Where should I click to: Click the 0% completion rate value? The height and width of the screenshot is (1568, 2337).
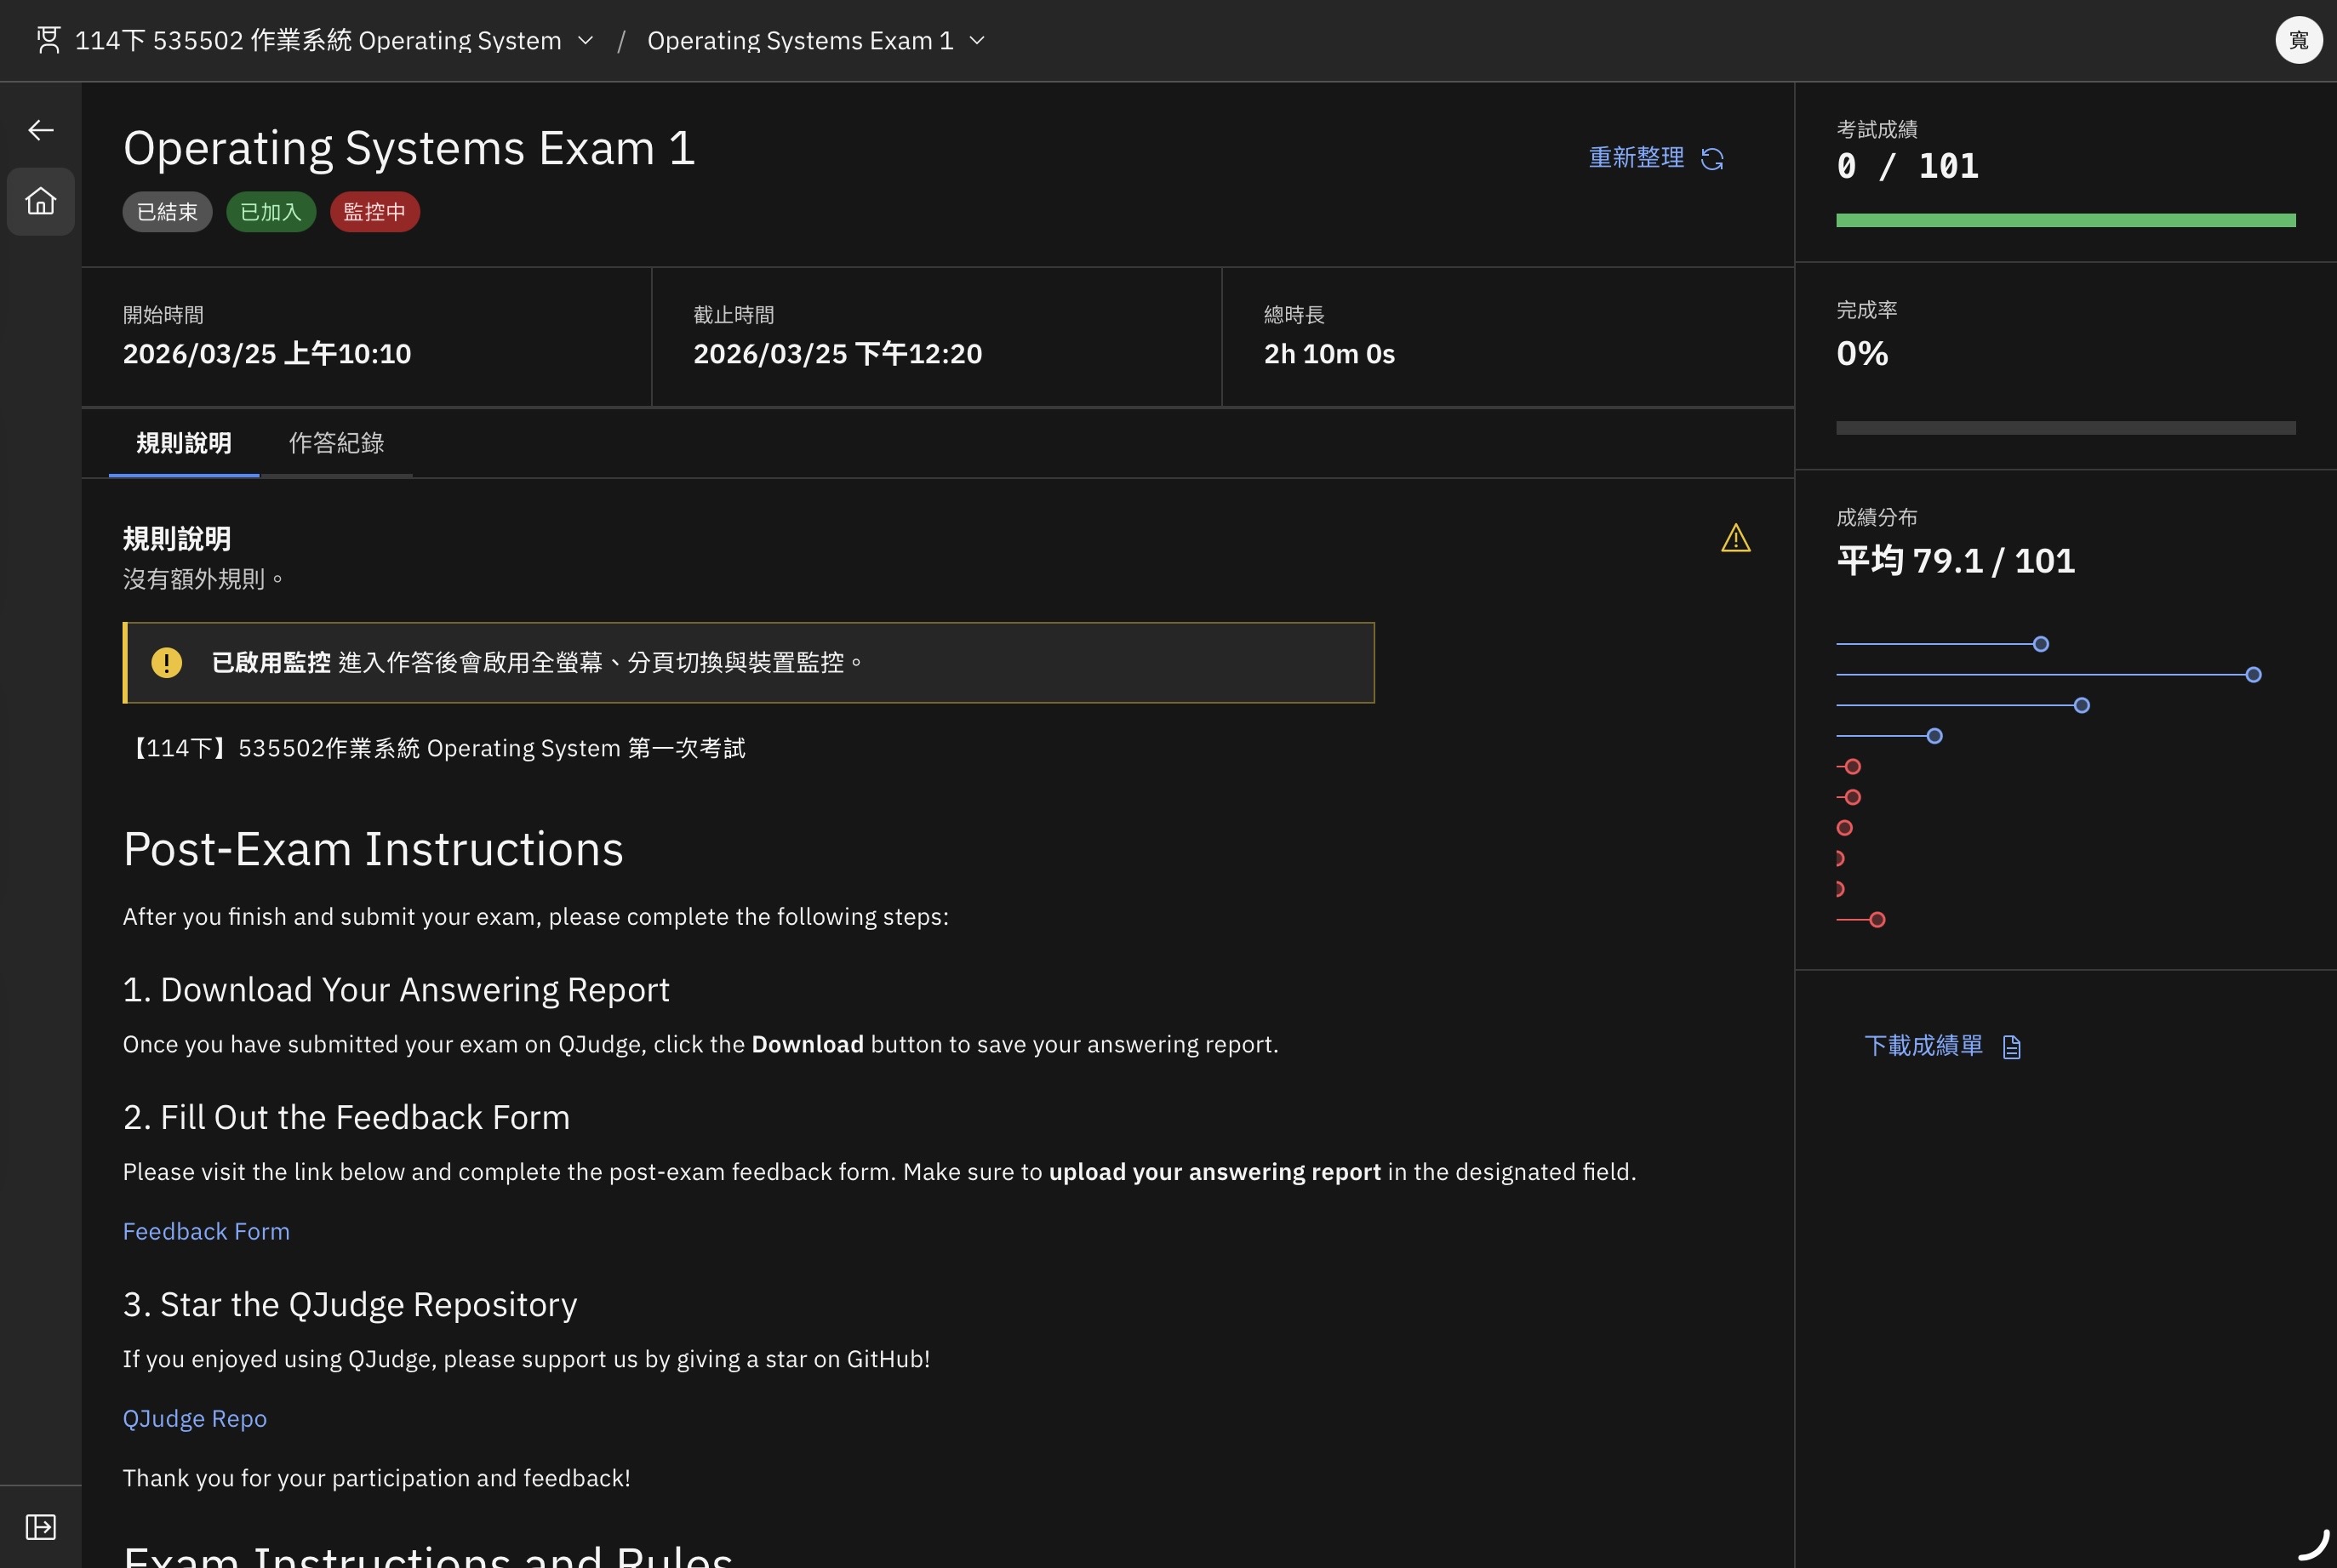(x=1862, y=353)
